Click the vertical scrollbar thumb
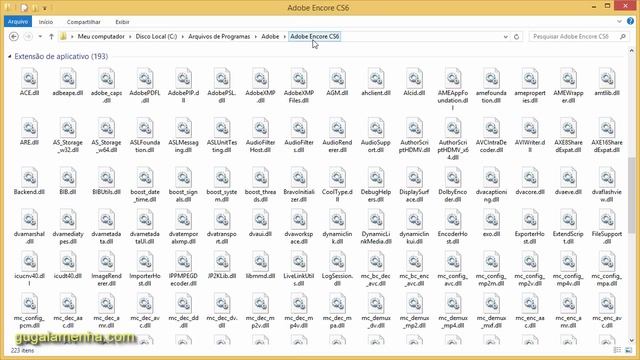Image resolution: width=640 pixels, height=360 pixels. 631,195
